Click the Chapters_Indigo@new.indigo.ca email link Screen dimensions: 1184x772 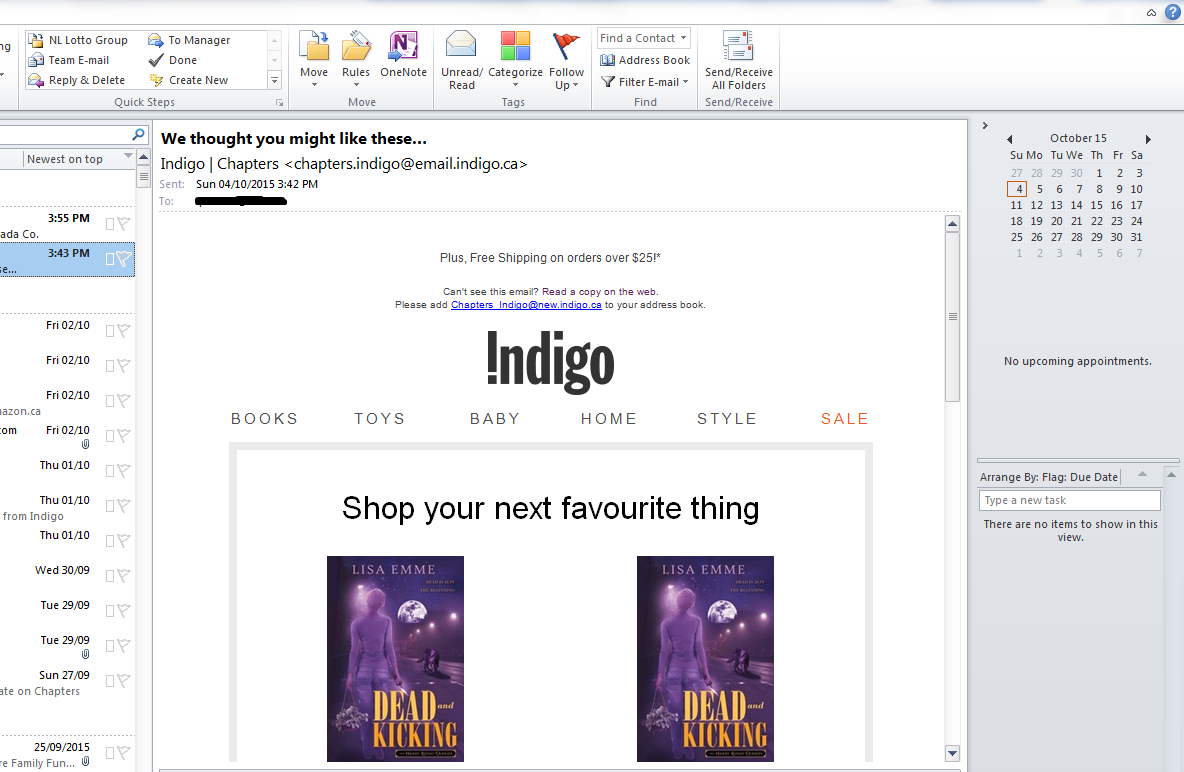point(526,305)
